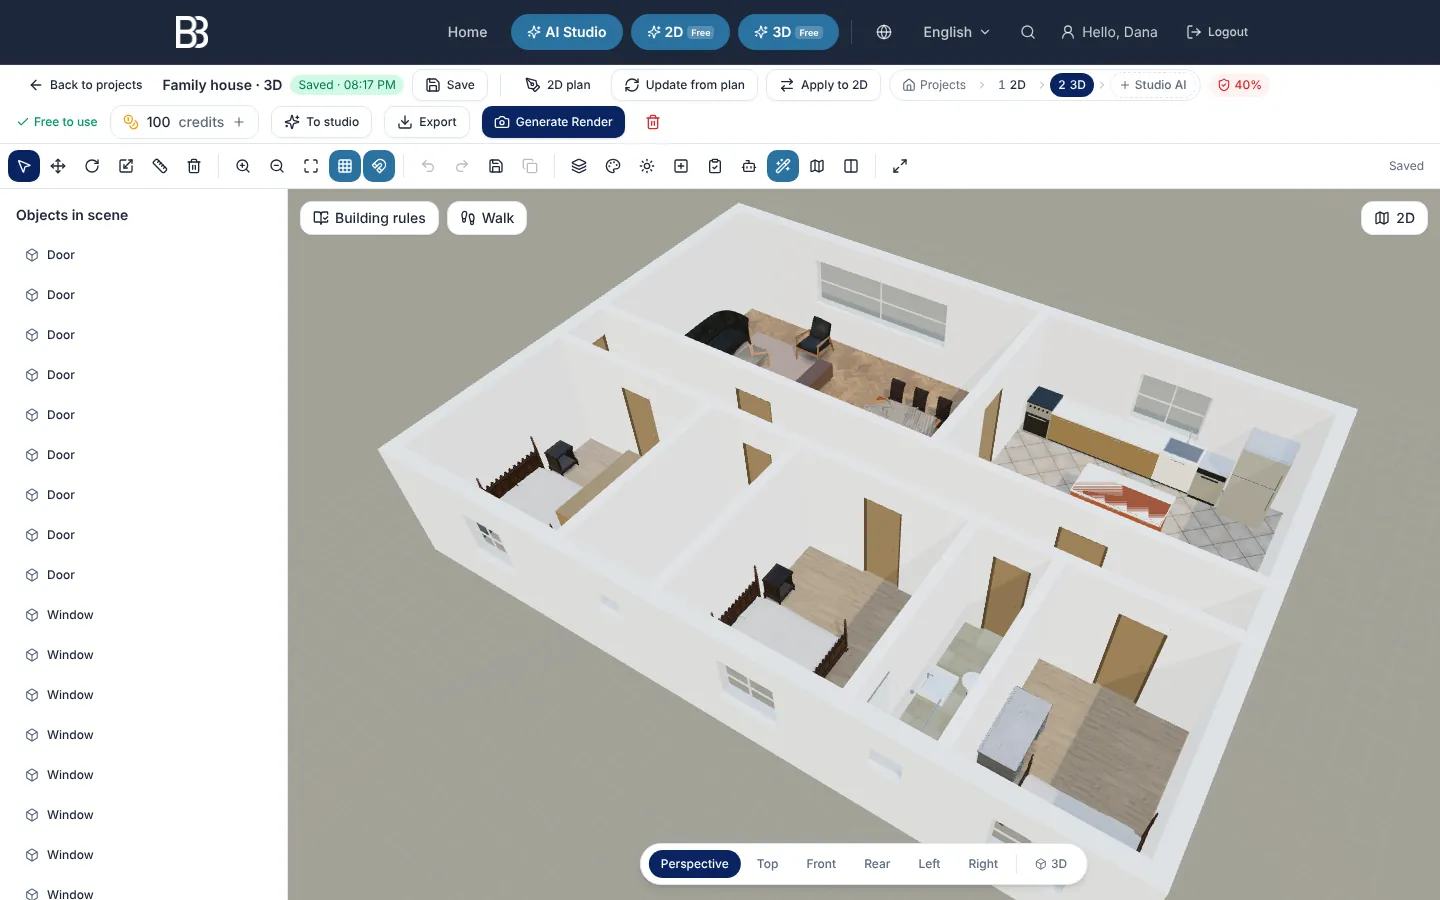Start Walk mode
The width and height of the screenshot is (1440, 900).
tap(487, 218)
